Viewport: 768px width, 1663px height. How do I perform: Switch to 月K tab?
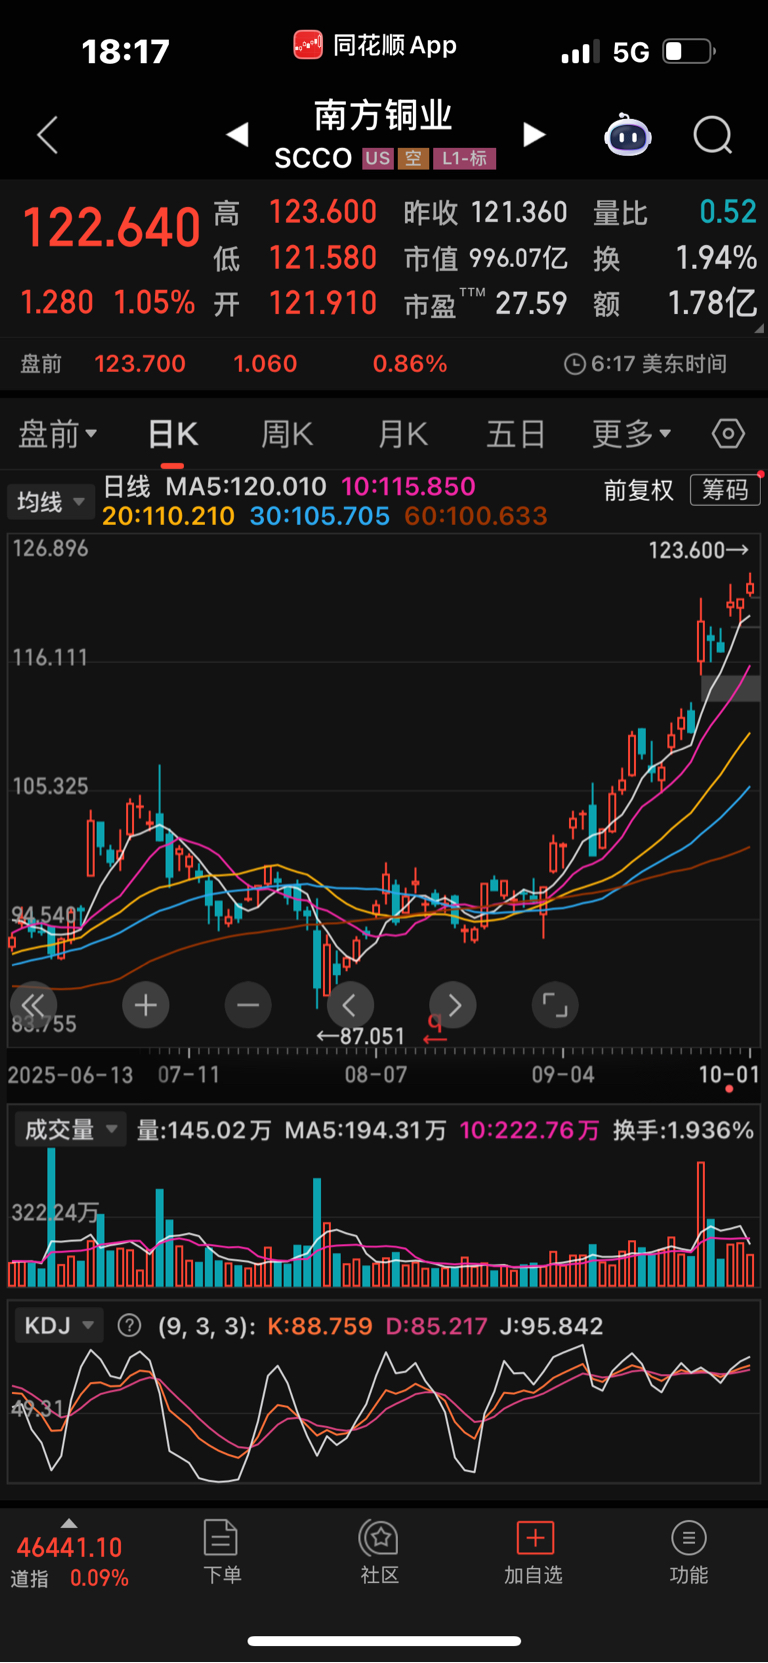(x=403, y=434)
